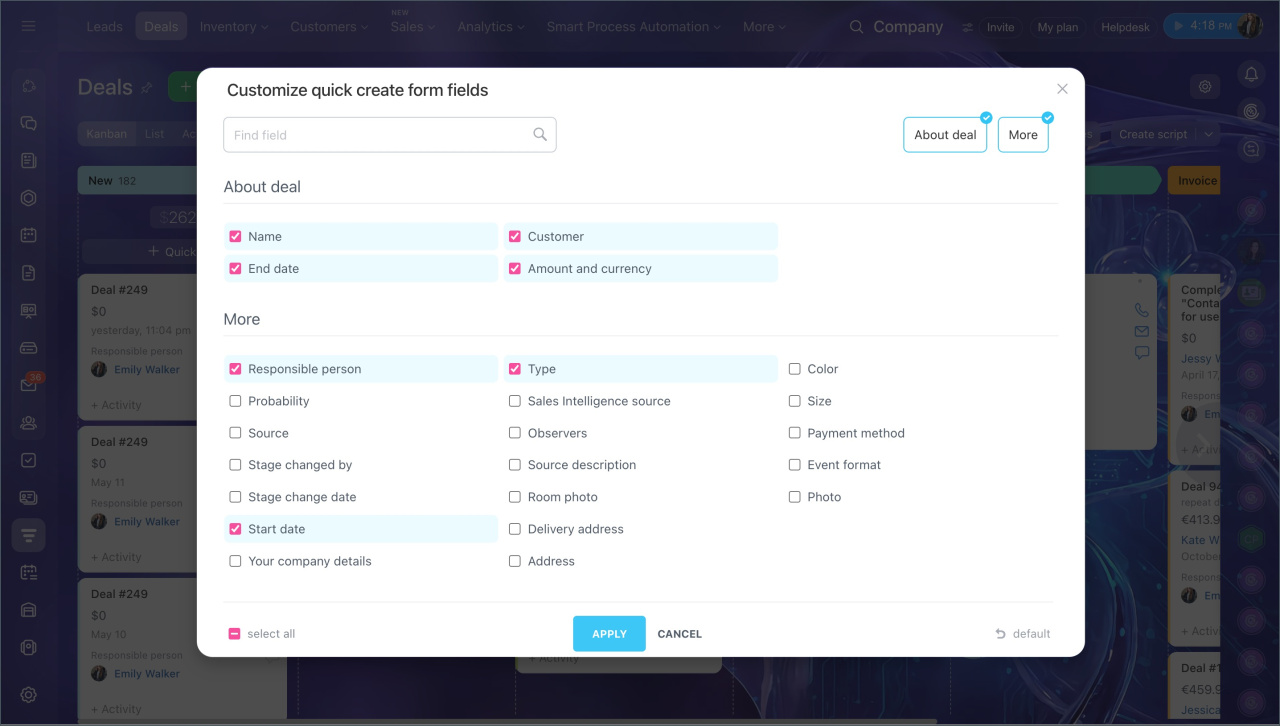The width and height of the screenshot is (1280, 726).
Task: Click the calendar icon in left sidebar
Action: [x=29, y=235]
